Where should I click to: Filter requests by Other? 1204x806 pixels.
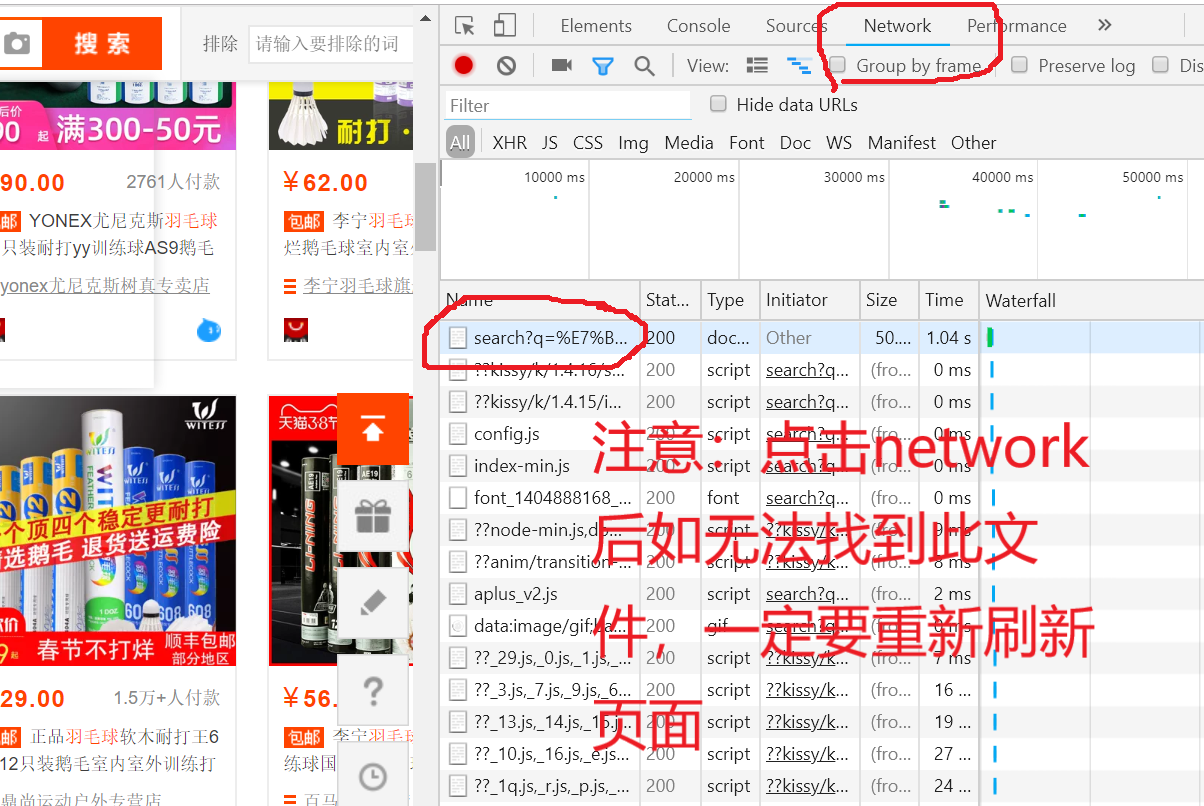(973, 143)
